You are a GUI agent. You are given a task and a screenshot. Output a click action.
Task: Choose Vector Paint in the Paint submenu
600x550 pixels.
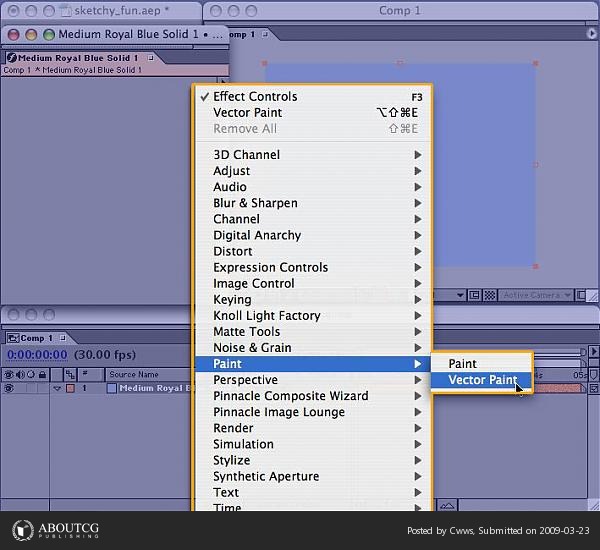481,380
